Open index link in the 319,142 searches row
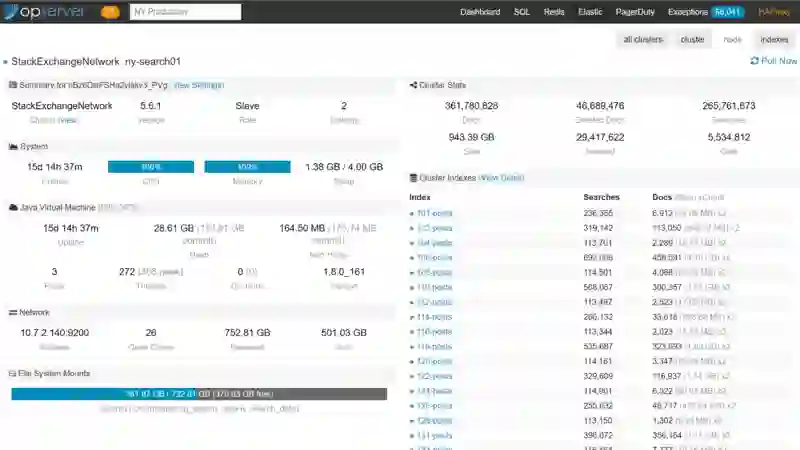Viewport: 800px width, 450px height. pos(435,228)
